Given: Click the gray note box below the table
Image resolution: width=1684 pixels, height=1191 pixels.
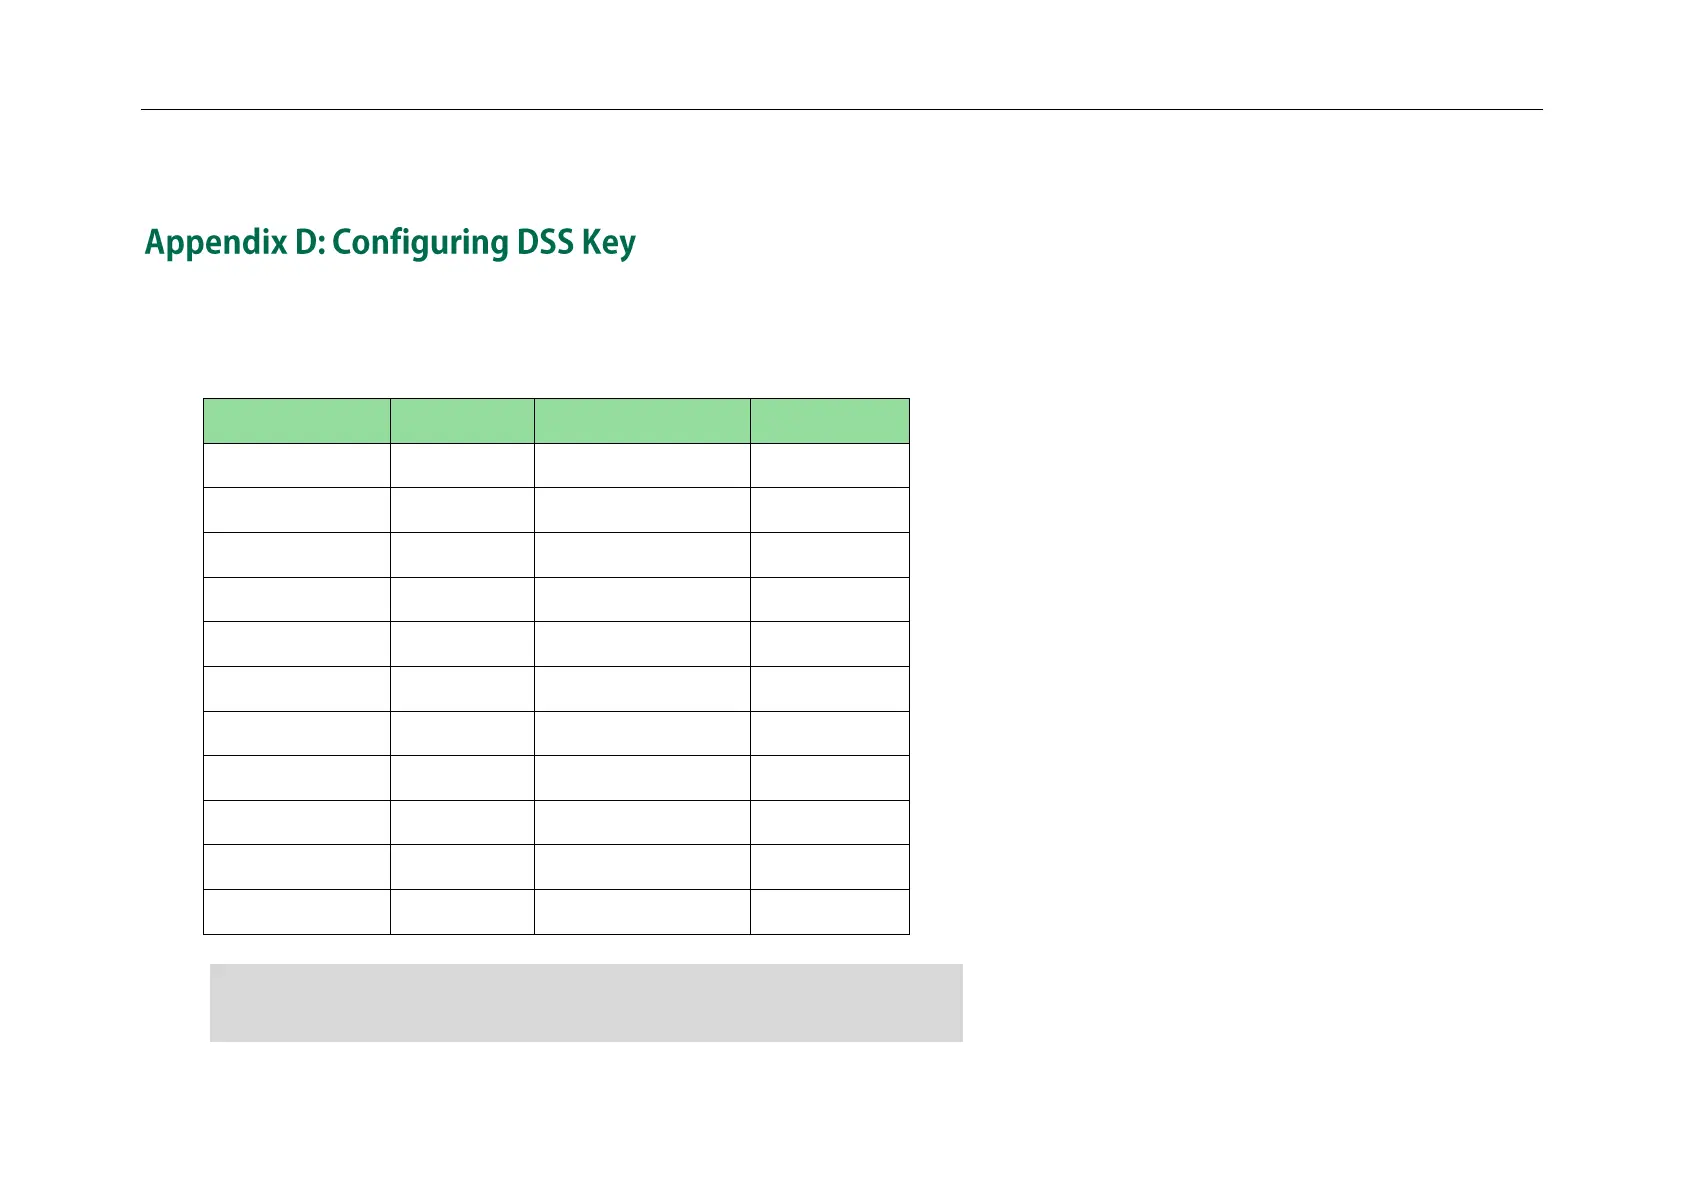Looking at the screenshot, I should [x=586, y=1003].
